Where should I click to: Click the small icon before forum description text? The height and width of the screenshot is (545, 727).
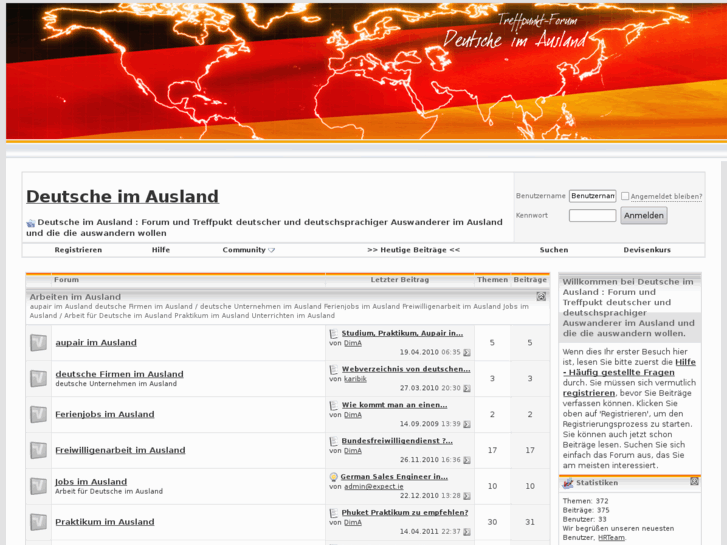tap(31, 223)
